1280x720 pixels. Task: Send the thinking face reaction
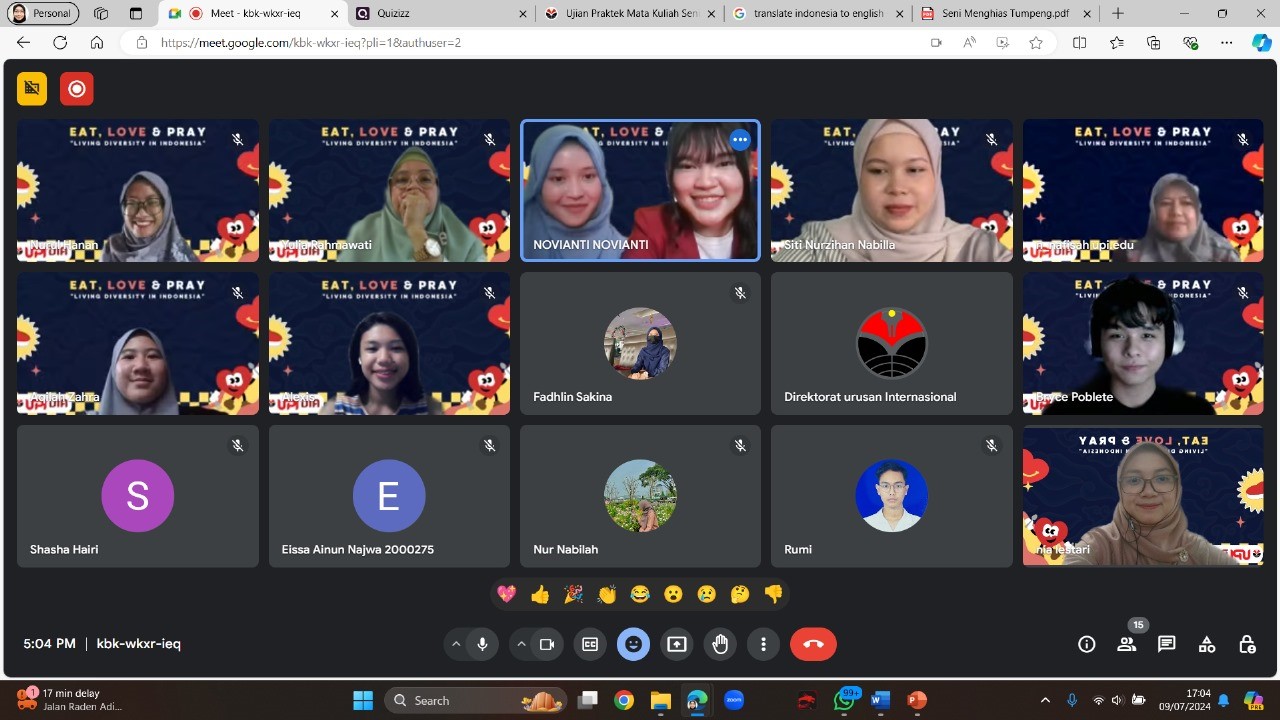[x=740, y=594]
